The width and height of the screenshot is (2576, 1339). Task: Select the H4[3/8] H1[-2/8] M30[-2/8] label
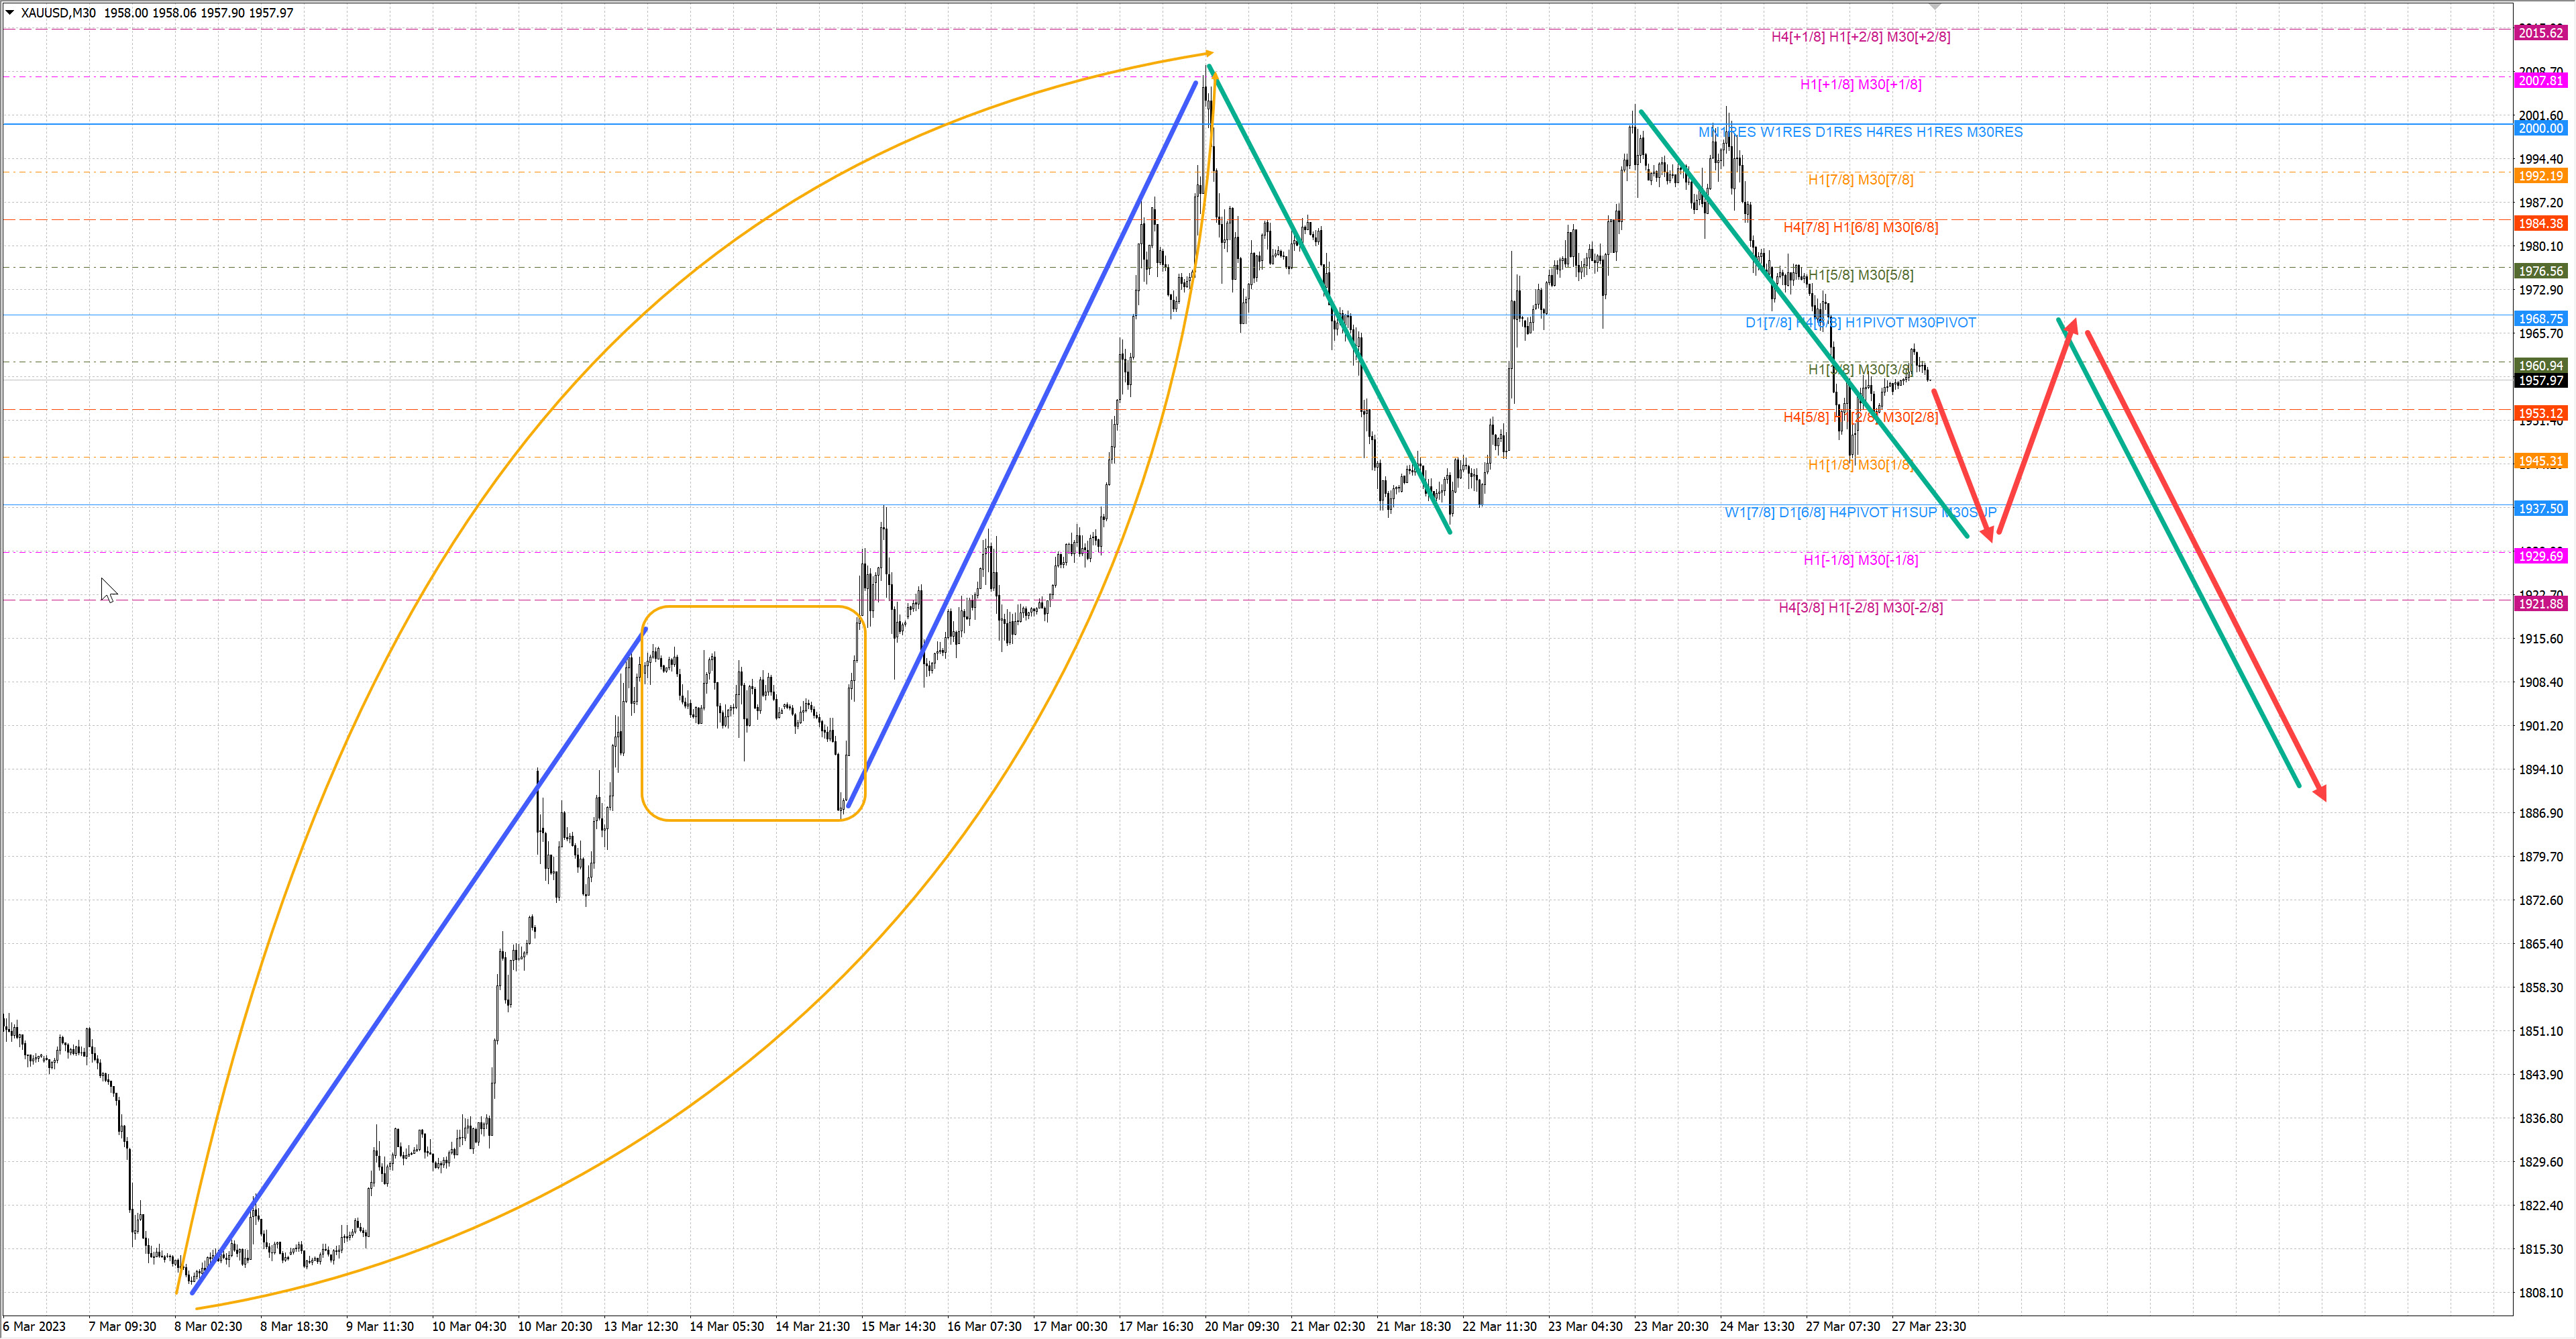coord(1860,608)
